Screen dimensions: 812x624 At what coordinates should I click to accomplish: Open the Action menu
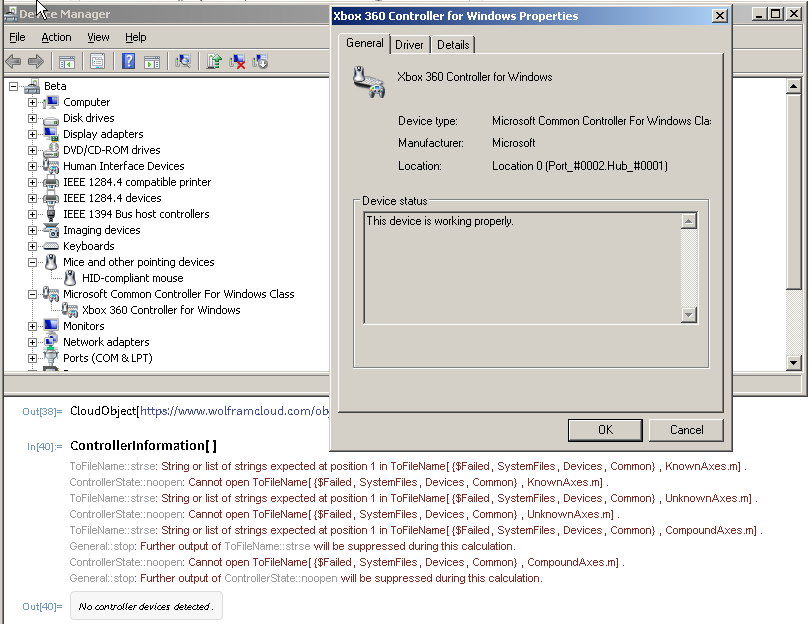click(x=56, y=37)
